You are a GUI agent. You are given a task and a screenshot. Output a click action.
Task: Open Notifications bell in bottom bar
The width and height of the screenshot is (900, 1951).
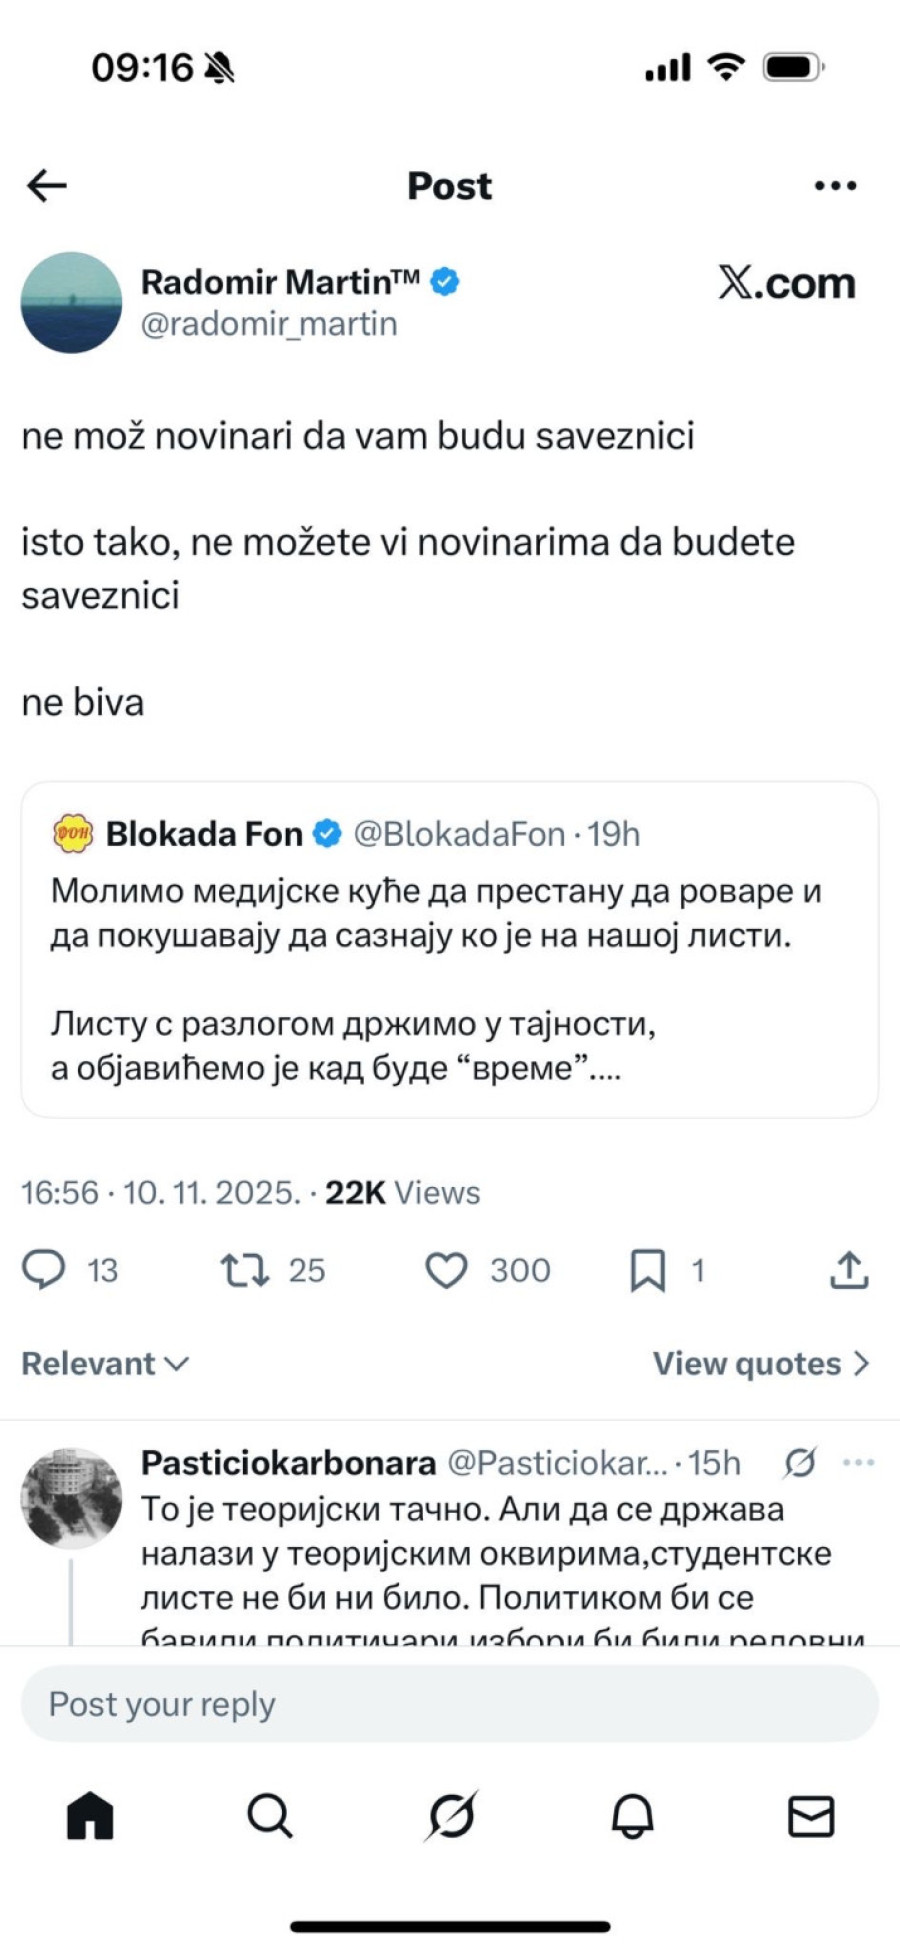pyautogui.click(x=630, y=1817)
